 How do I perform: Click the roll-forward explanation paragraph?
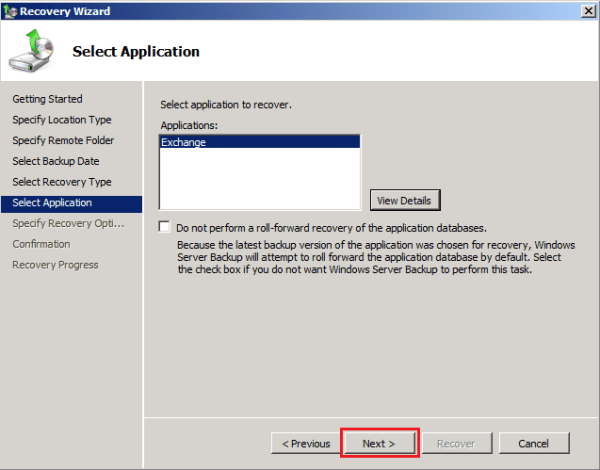click(x=376, y=257)
